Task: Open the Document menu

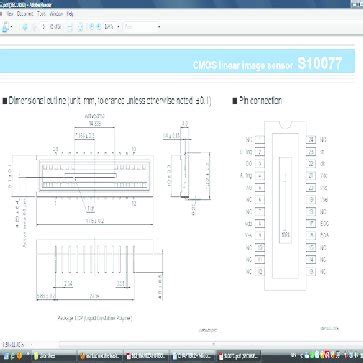Action: 25,14
